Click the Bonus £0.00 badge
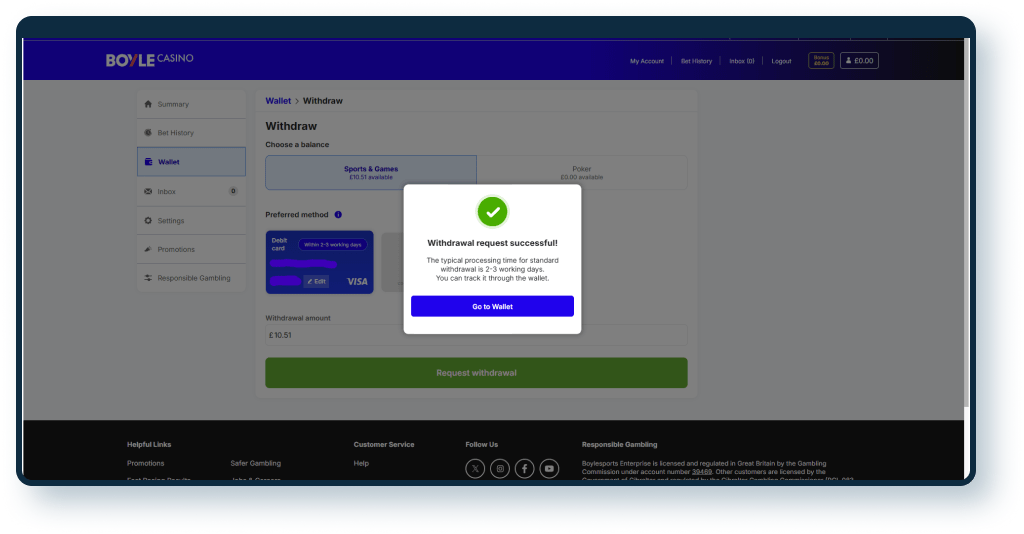This screenshot has height=534, width=1024. pyautogui.click(x=821, y=61)
